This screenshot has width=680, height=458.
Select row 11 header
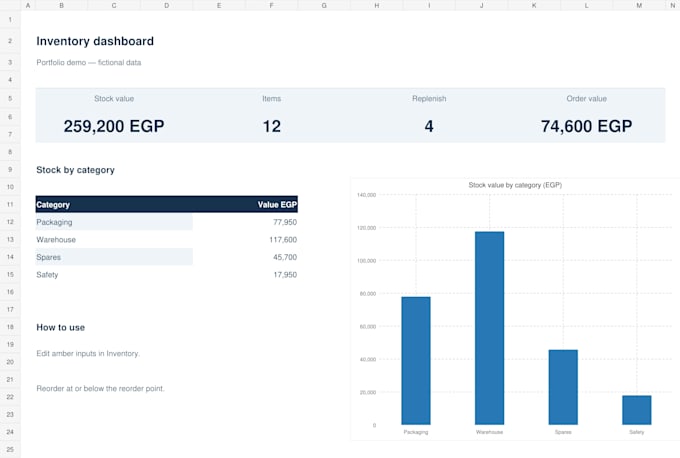[x=10, y=204]
